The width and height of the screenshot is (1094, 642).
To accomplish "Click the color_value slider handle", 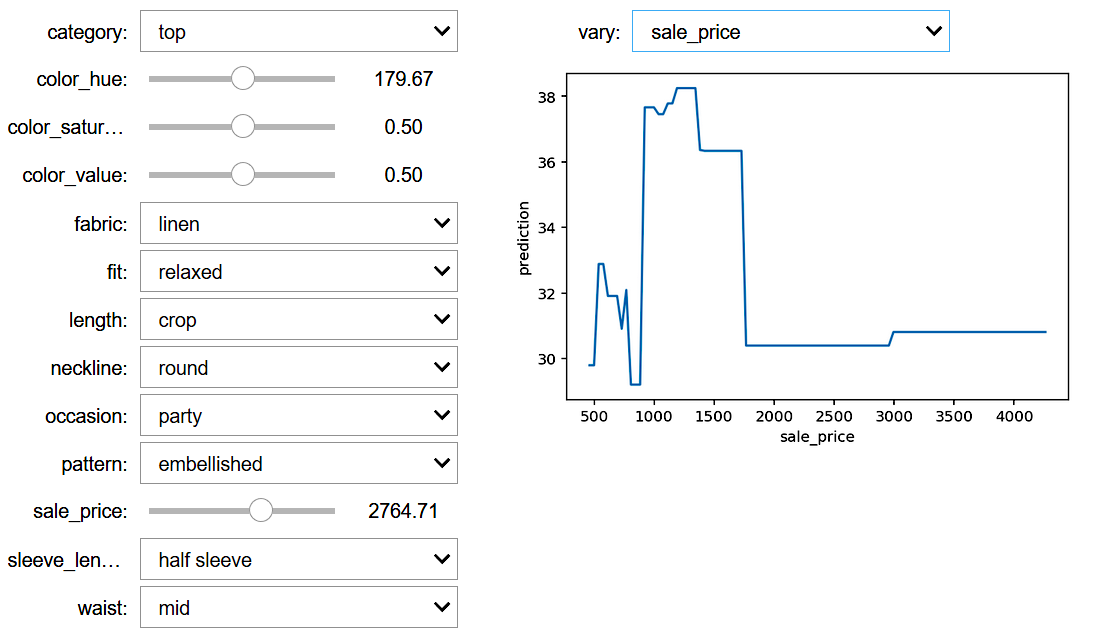I will (242, 175).
